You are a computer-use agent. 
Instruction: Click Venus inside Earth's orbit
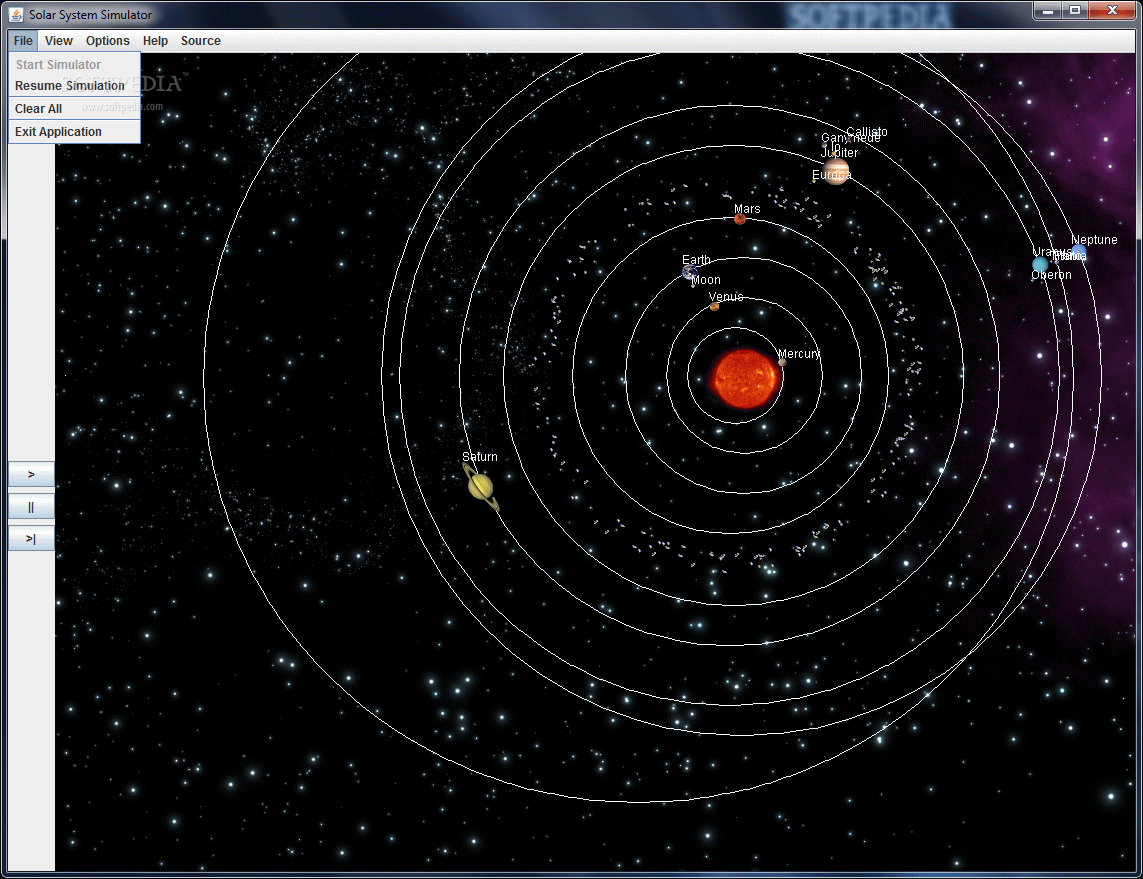[x=713, y=307]
